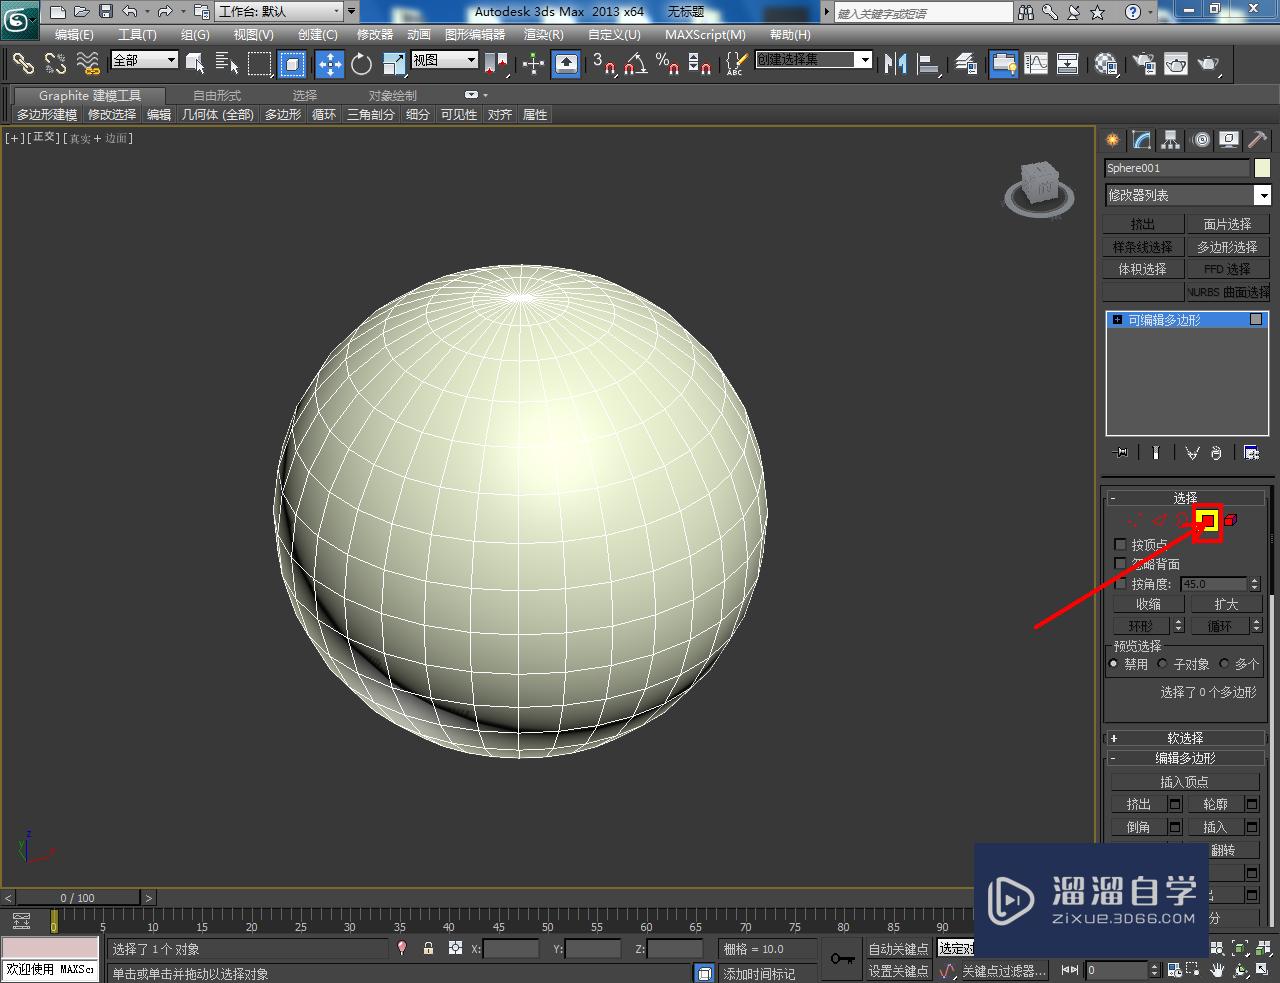1280x983 pixels.
Task: Click the teapot Render Production icon
Action: 1209,64
